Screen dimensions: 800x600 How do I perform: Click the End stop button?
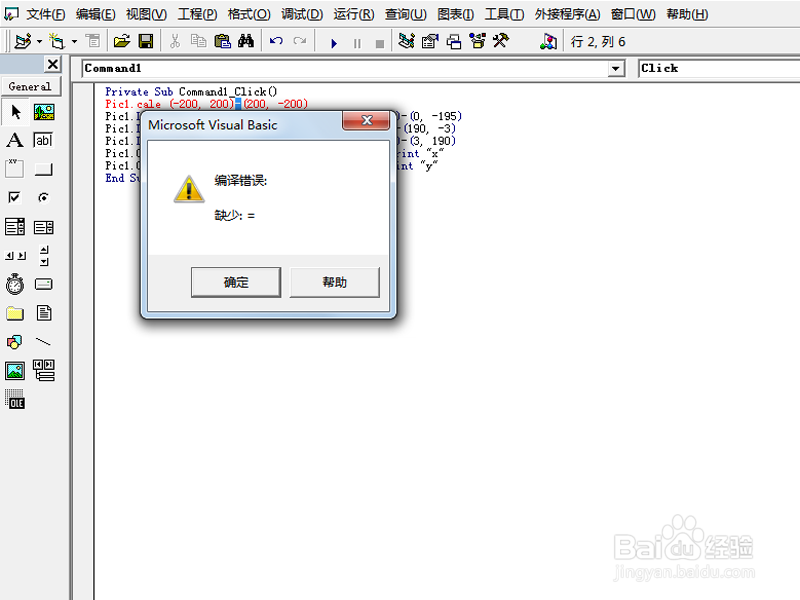click(380, 44)
